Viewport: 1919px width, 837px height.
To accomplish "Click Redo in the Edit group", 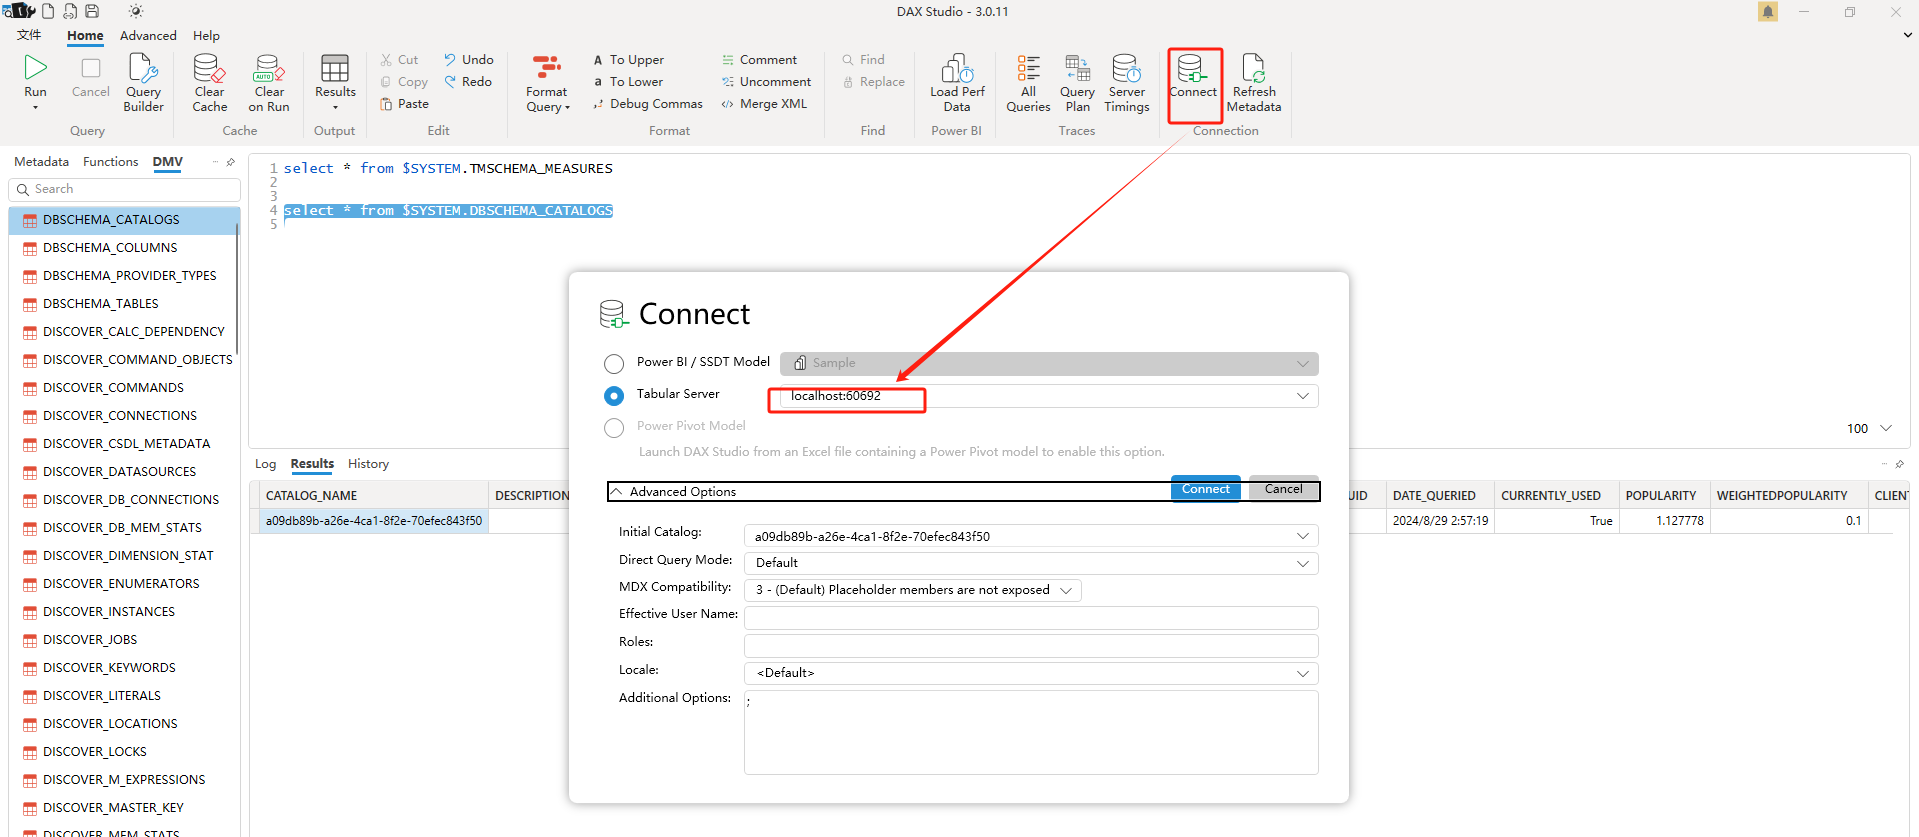I will [x=468, y=82].
